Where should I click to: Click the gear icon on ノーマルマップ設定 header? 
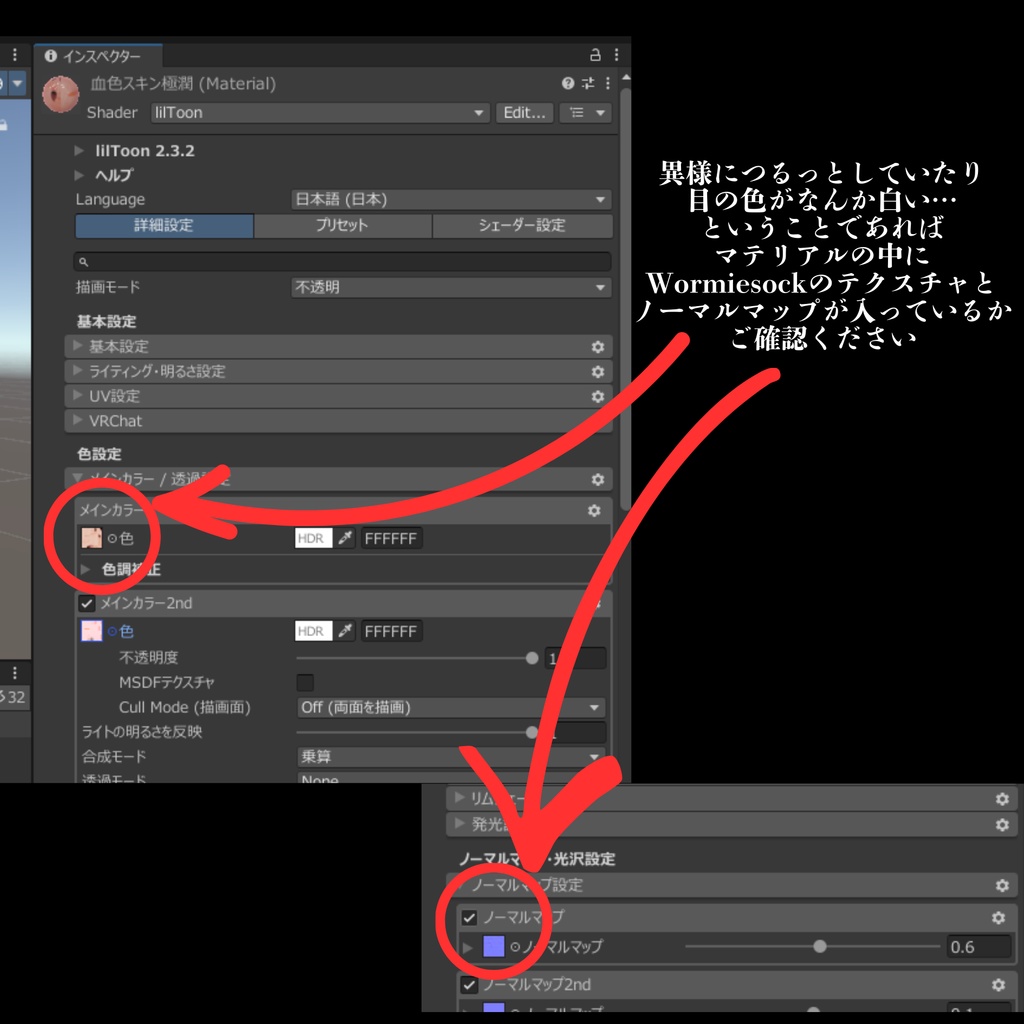pos(1001,885)
